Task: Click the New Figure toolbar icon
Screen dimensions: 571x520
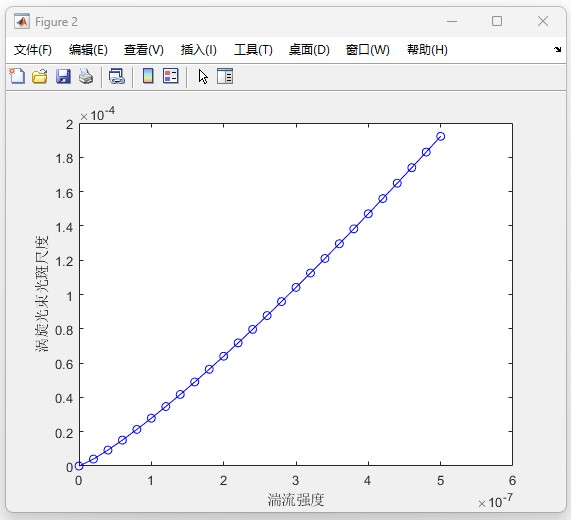Action: point(17,76)
